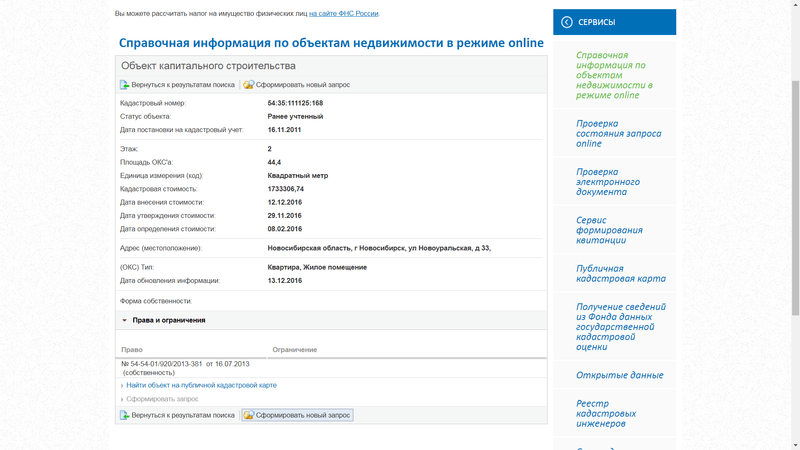
Task: Click the icon on the bottom 'Сформировать новый запрос' button
Action: [249, 415]
